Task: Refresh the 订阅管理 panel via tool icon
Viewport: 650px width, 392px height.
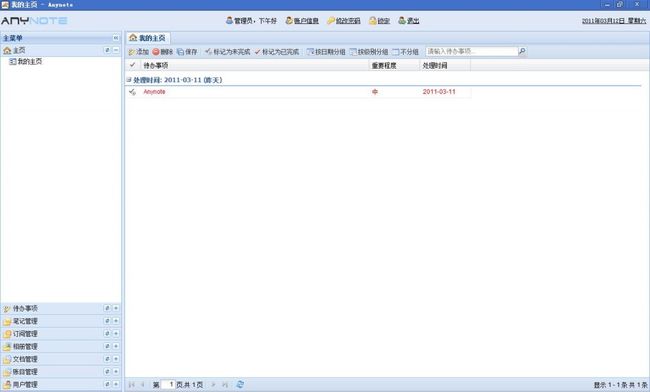Action: [107, 334]
